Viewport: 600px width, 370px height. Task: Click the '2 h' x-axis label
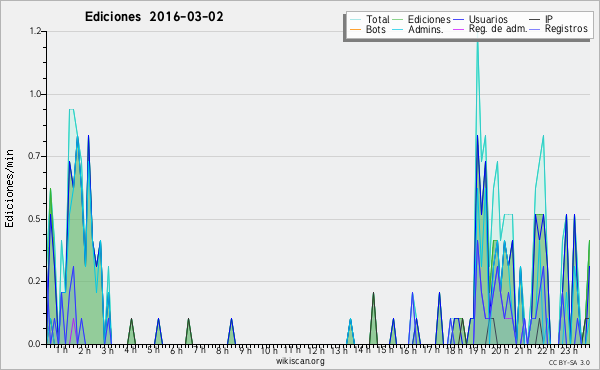[85, 350]
